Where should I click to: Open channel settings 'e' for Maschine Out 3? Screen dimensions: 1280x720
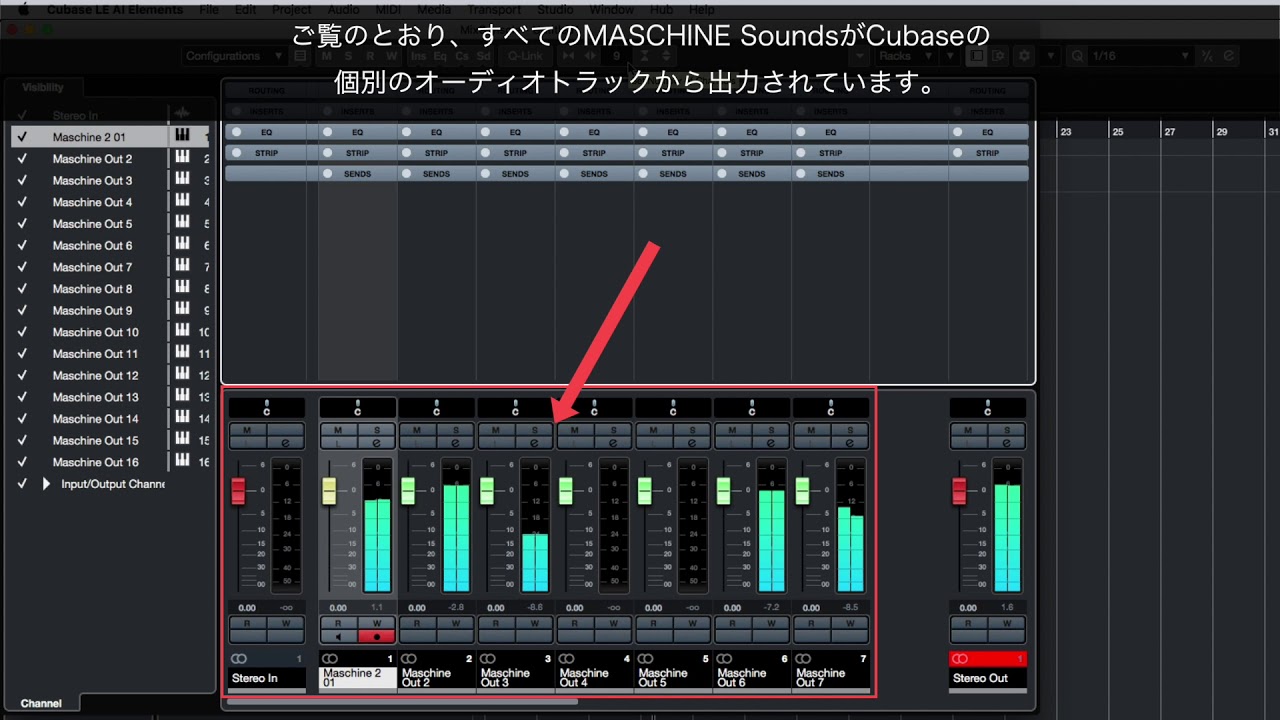tap(534, 442)
